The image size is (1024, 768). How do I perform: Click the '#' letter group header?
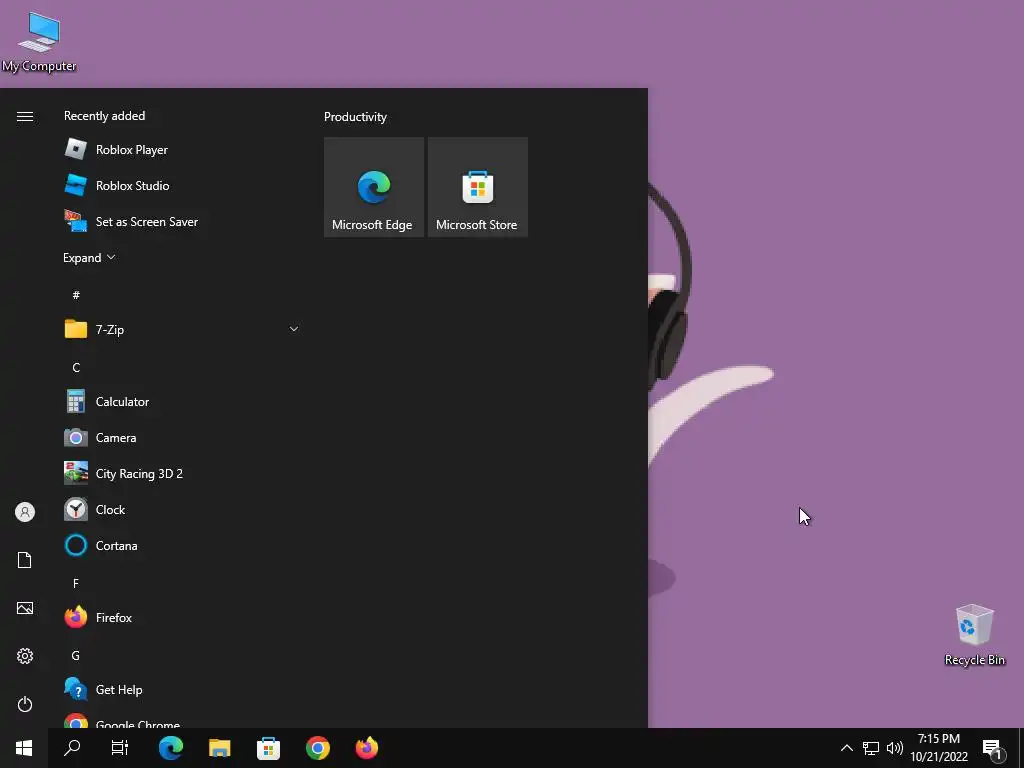pos(76,295)
